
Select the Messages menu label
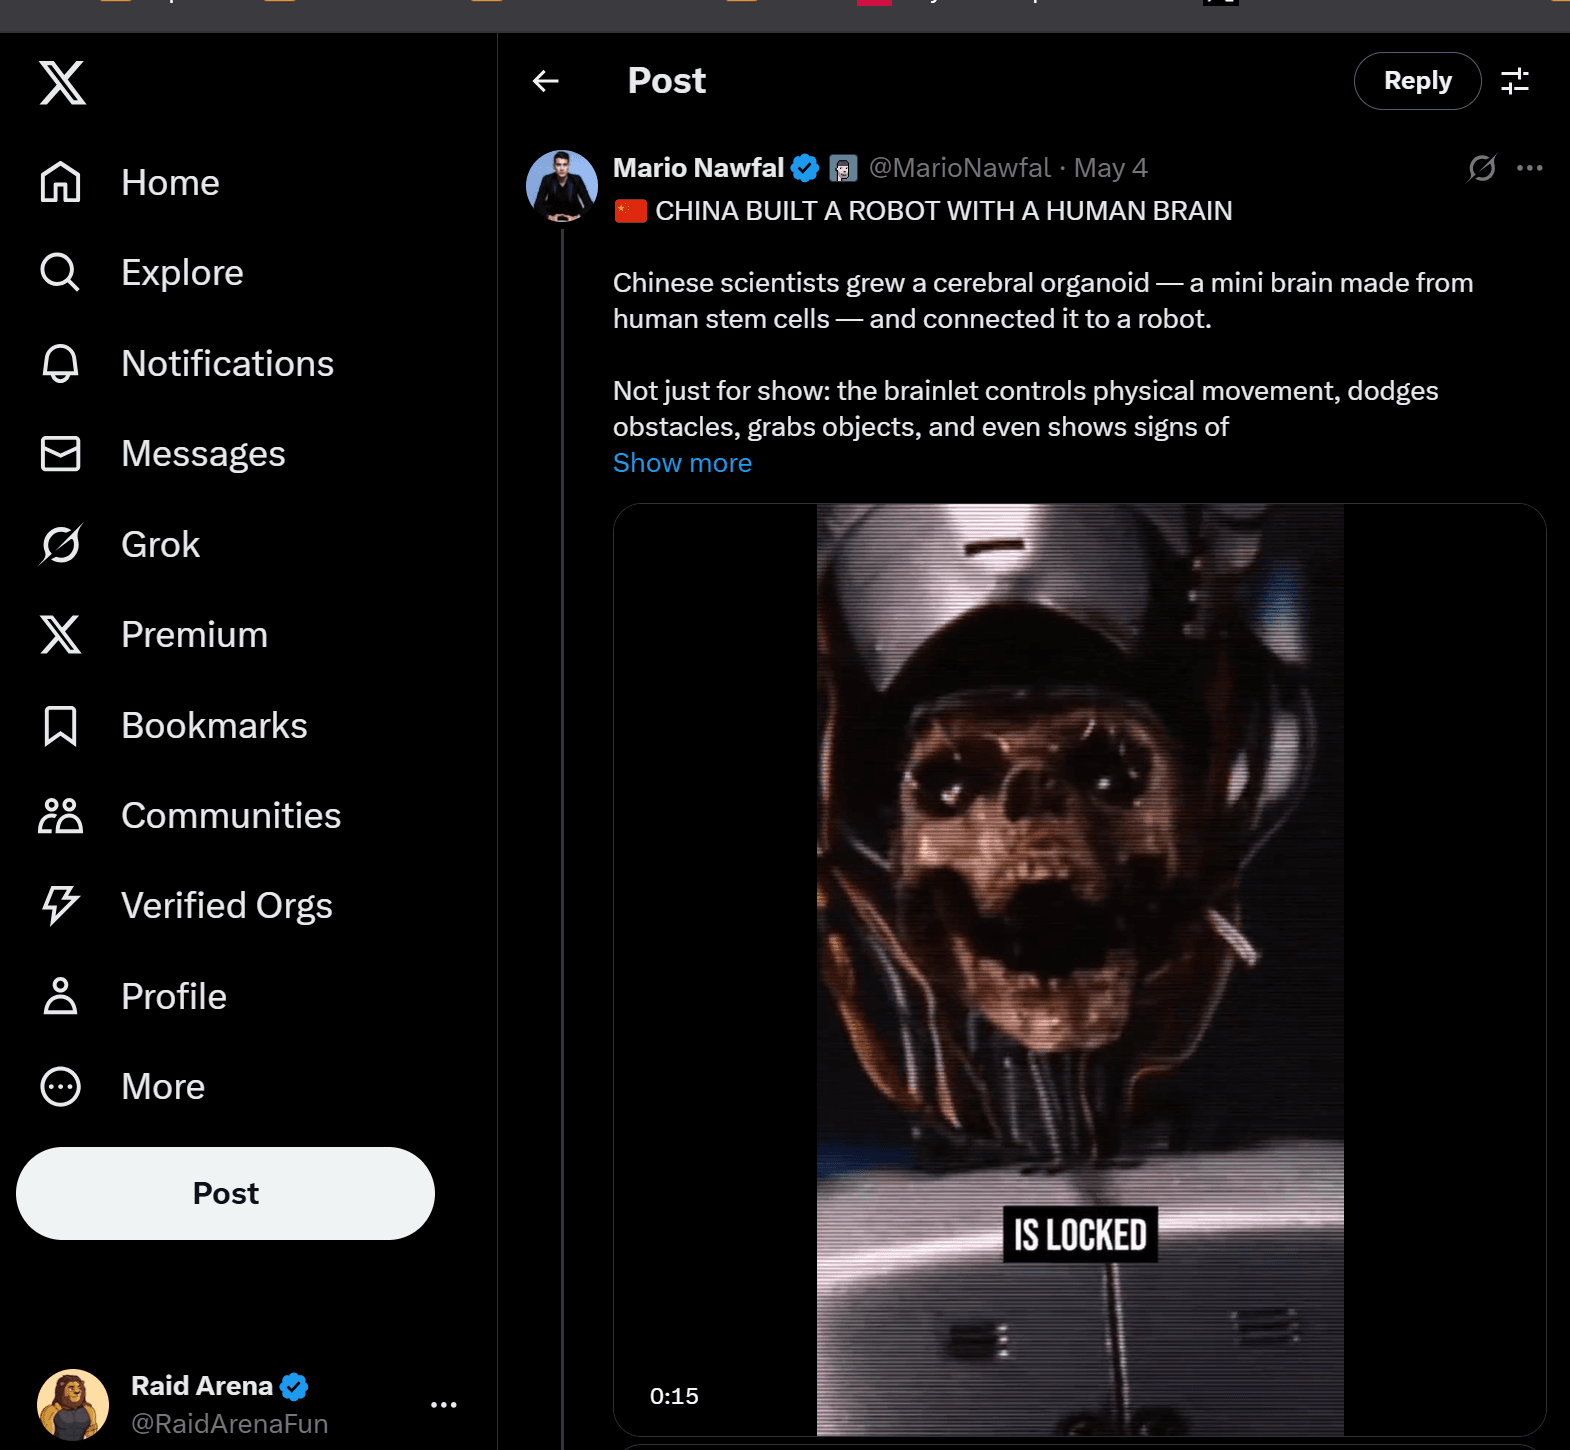[x=203, y=454]
